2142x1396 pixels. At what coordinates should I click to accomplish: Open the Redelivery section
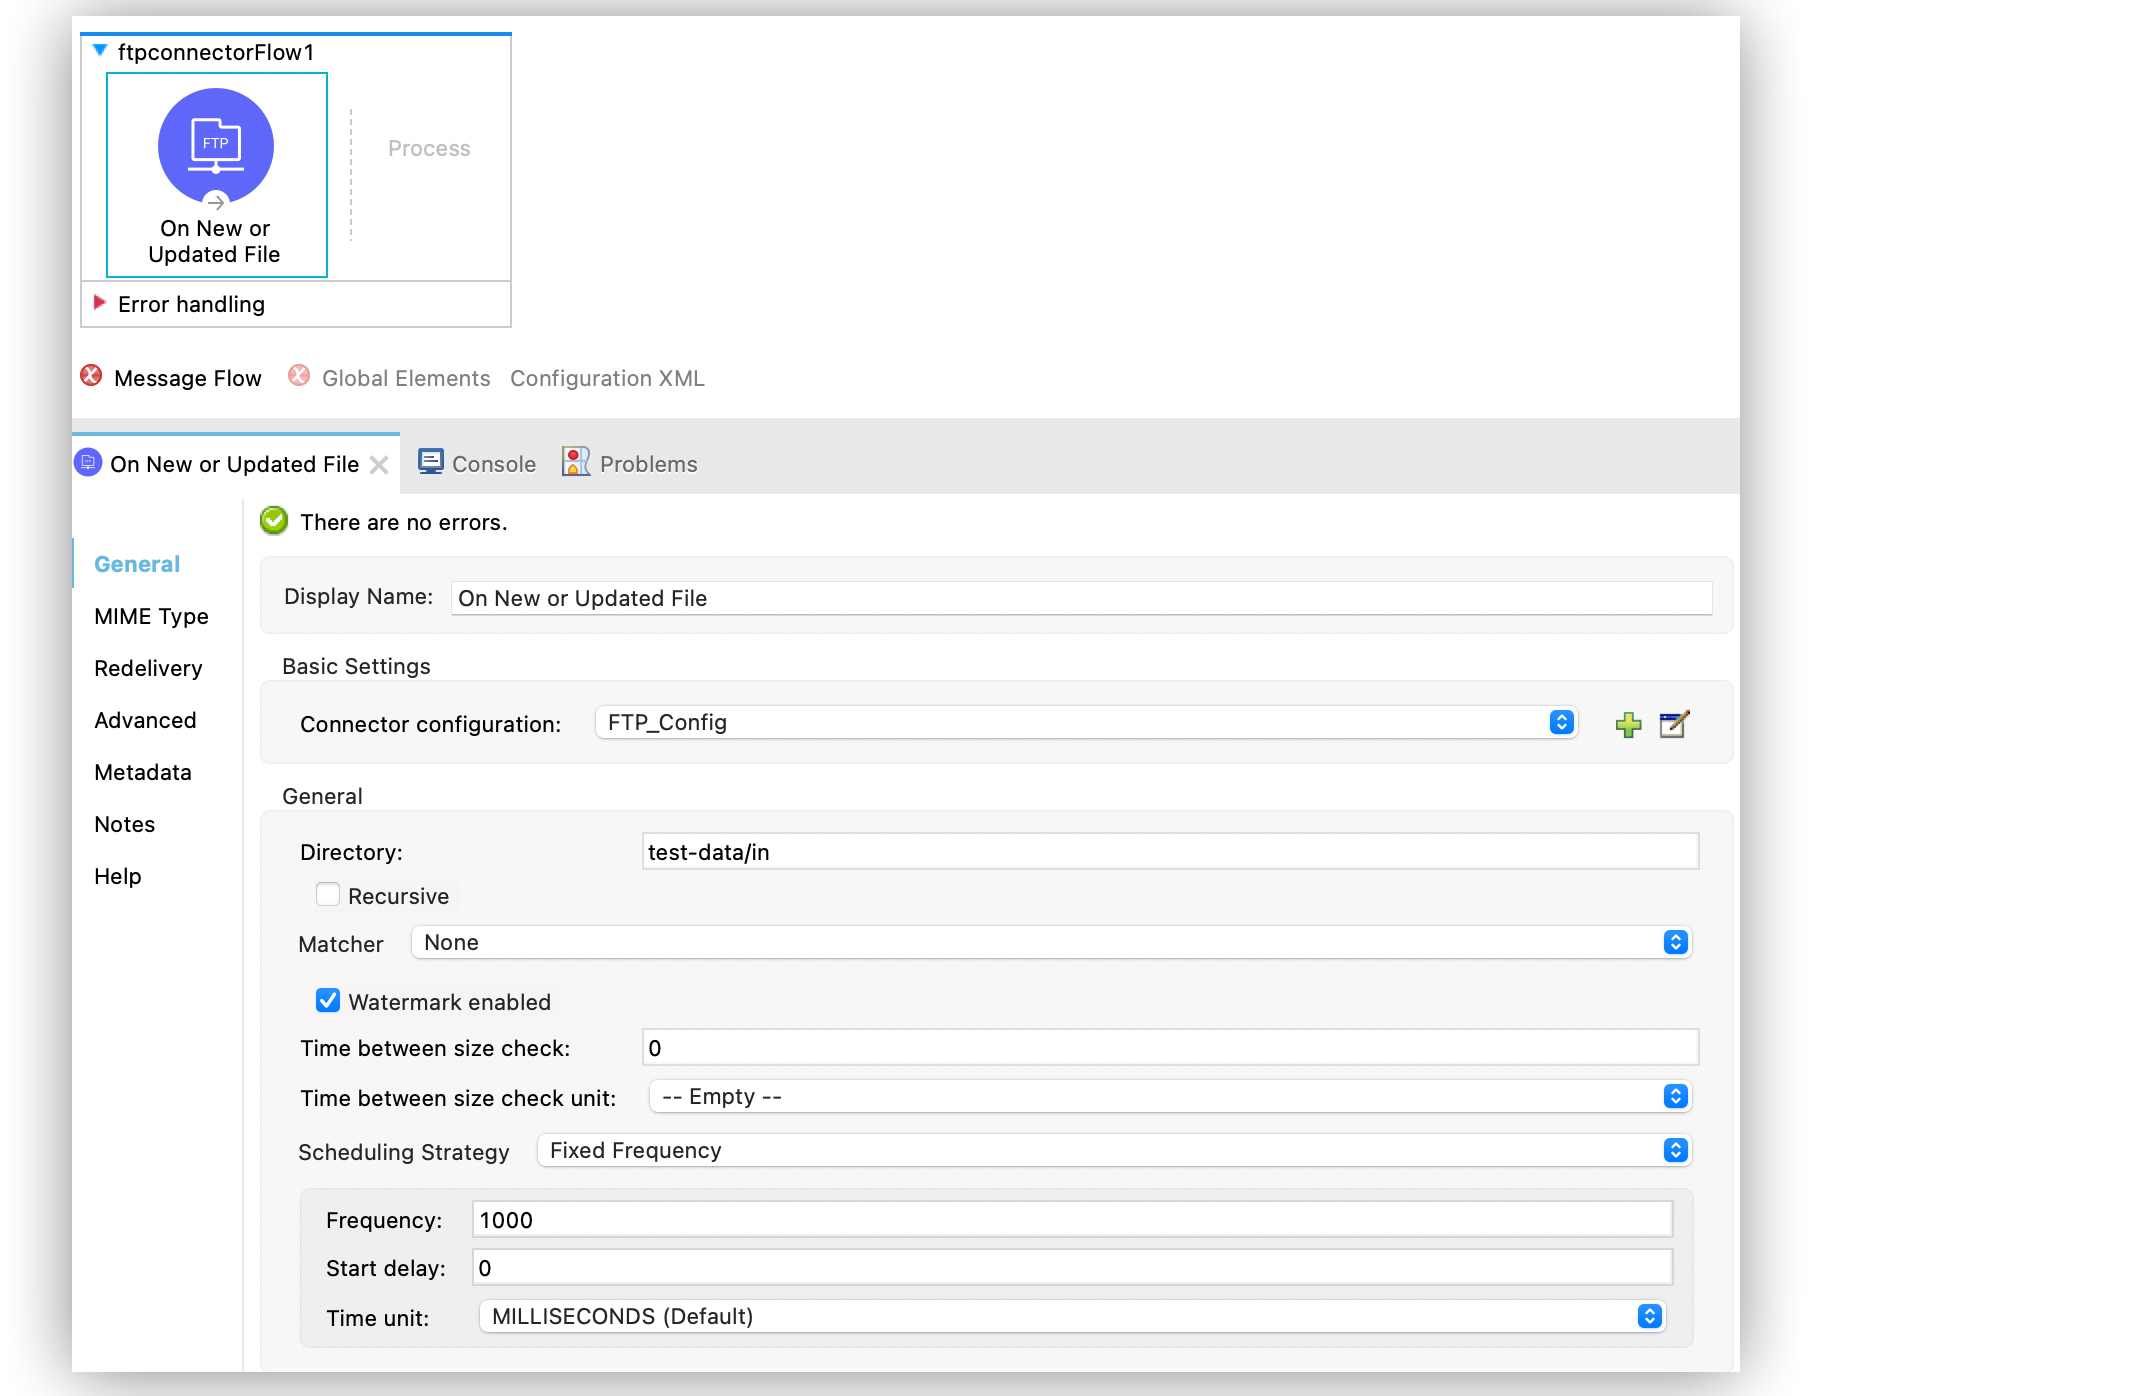point(148,668)
